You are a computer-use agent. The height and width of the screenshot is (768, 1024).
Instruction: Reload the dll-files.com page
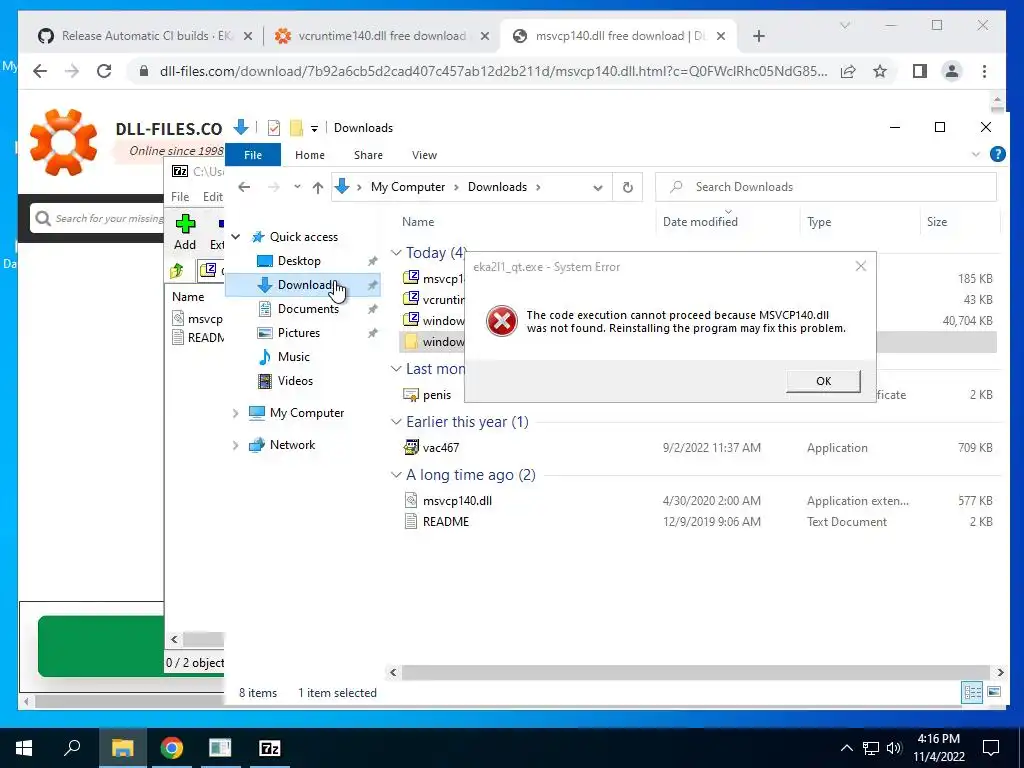click(x=104, y=71)
